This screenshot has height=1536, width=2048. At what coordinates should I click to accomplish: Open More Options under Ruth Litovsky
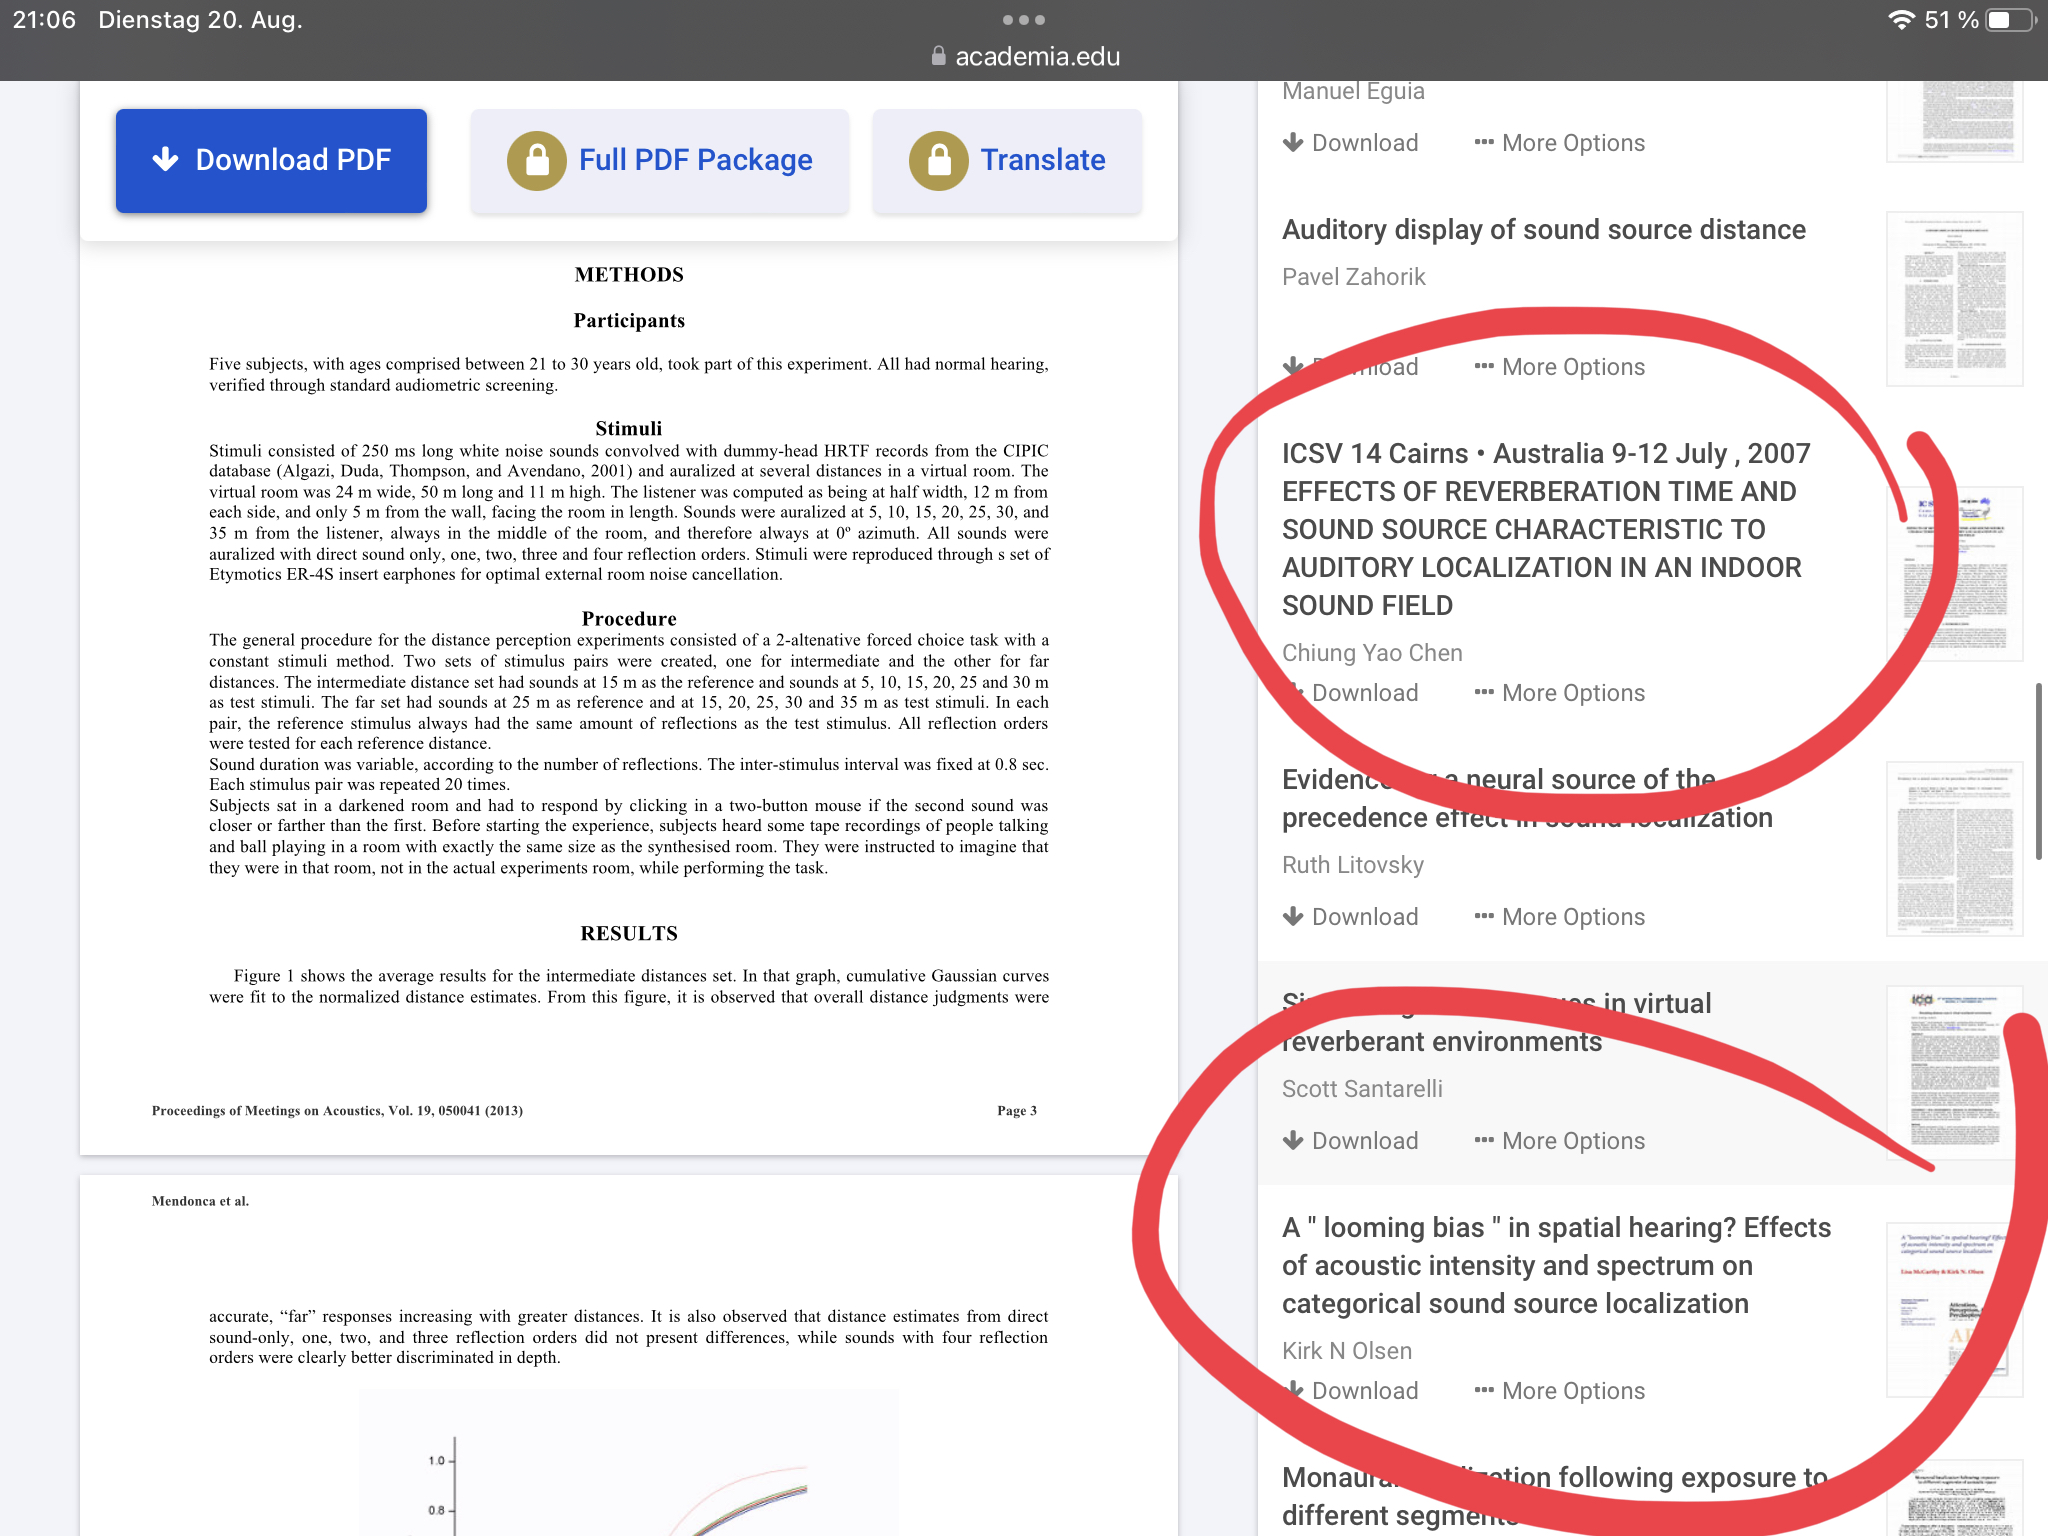click(1560, 917)
